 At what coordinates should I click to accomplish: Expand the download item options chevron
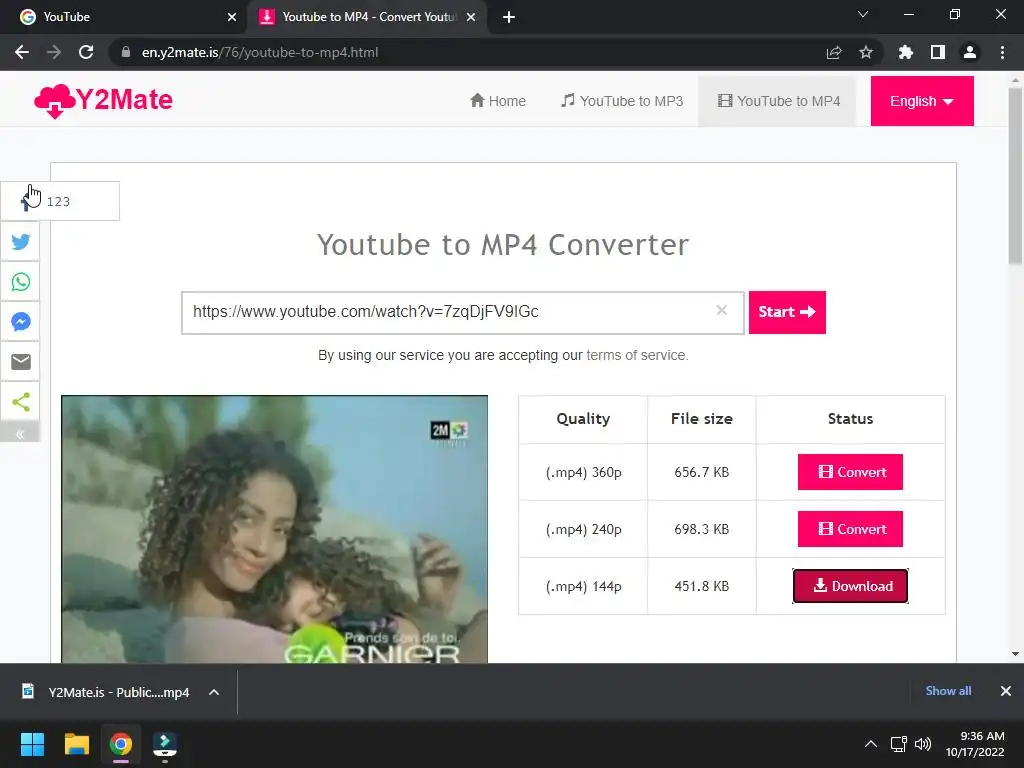tap(214, 692)
